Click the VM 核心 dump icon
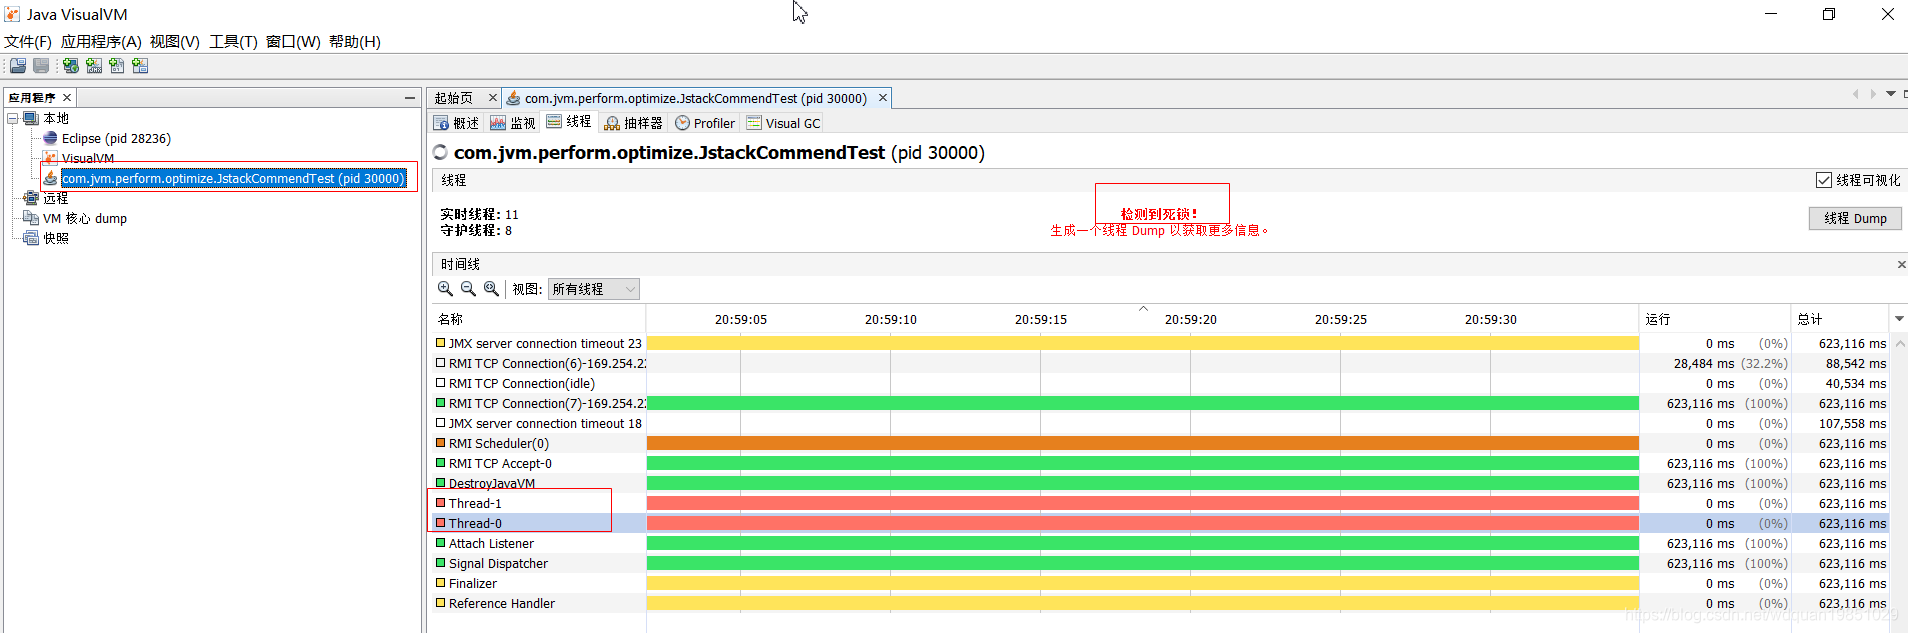 point(31,218)
